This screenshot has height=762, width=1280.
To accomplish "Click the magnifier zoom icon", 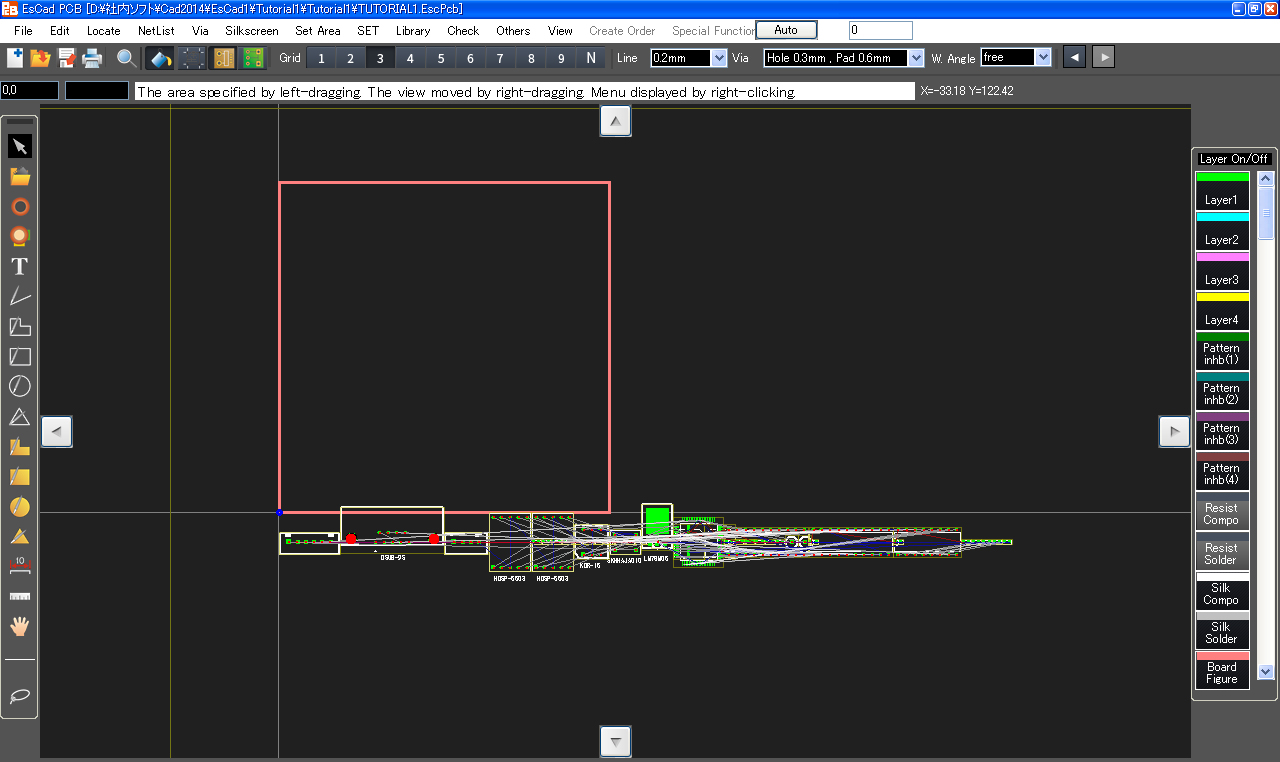I will 126,58.
